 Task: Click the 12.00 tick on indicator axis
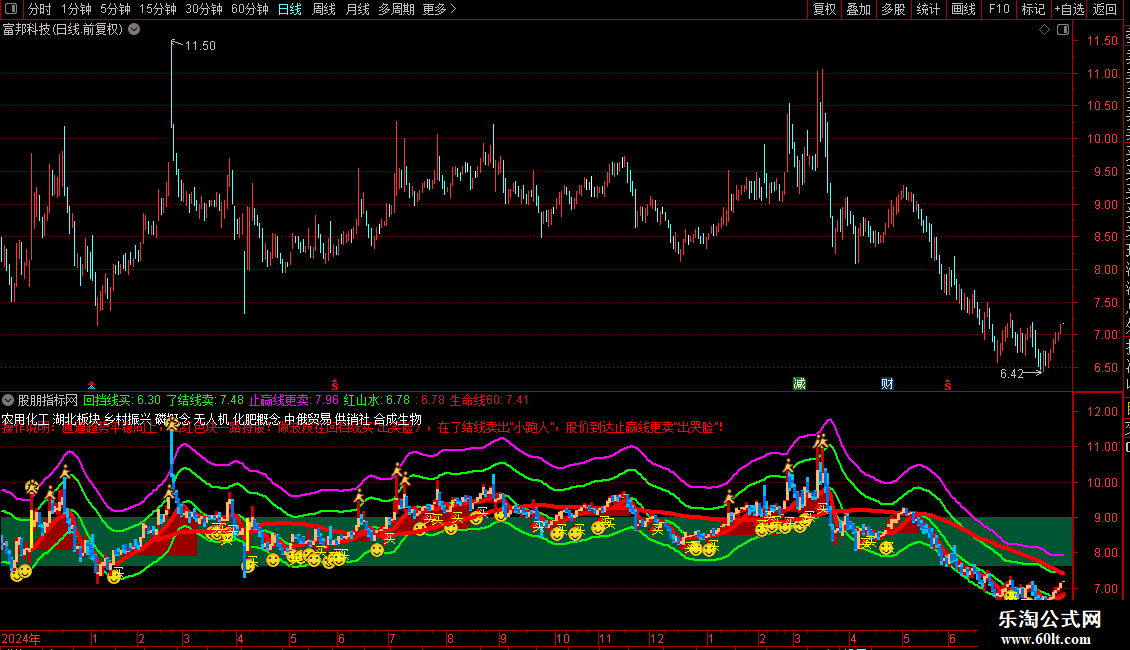click(1103, 411)
